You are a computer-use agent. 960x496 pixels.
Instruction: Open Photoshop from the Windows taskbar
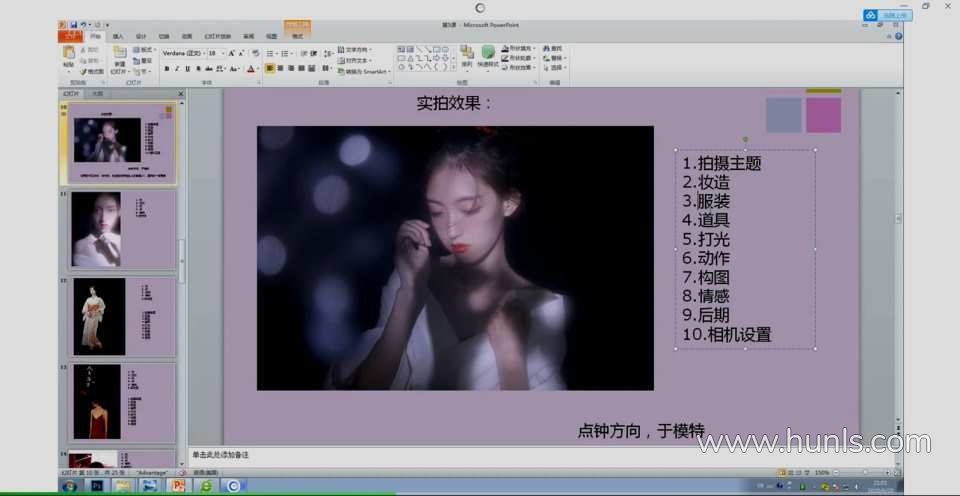97,486
